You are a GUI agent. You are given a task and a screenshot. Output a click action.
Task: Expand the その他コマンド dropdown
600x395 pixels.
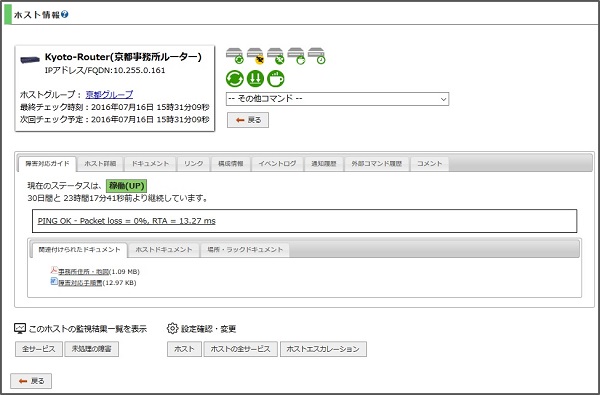tap(337, 99)
